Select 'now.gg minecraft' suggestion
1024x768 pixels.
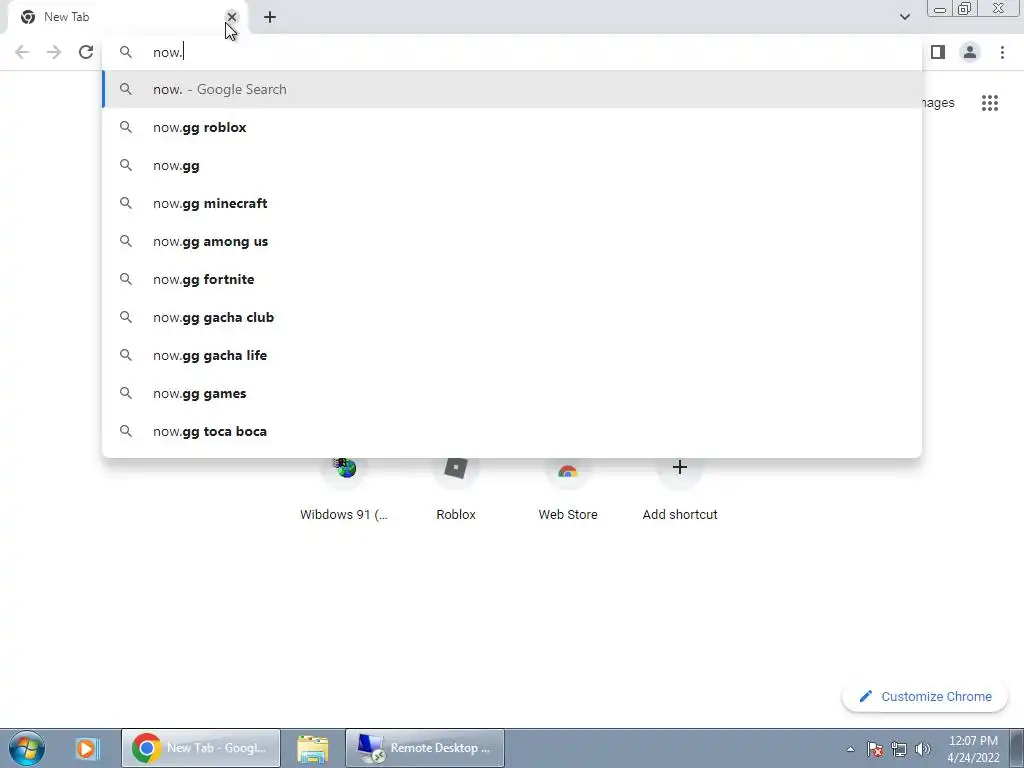(x=512, y=203)
